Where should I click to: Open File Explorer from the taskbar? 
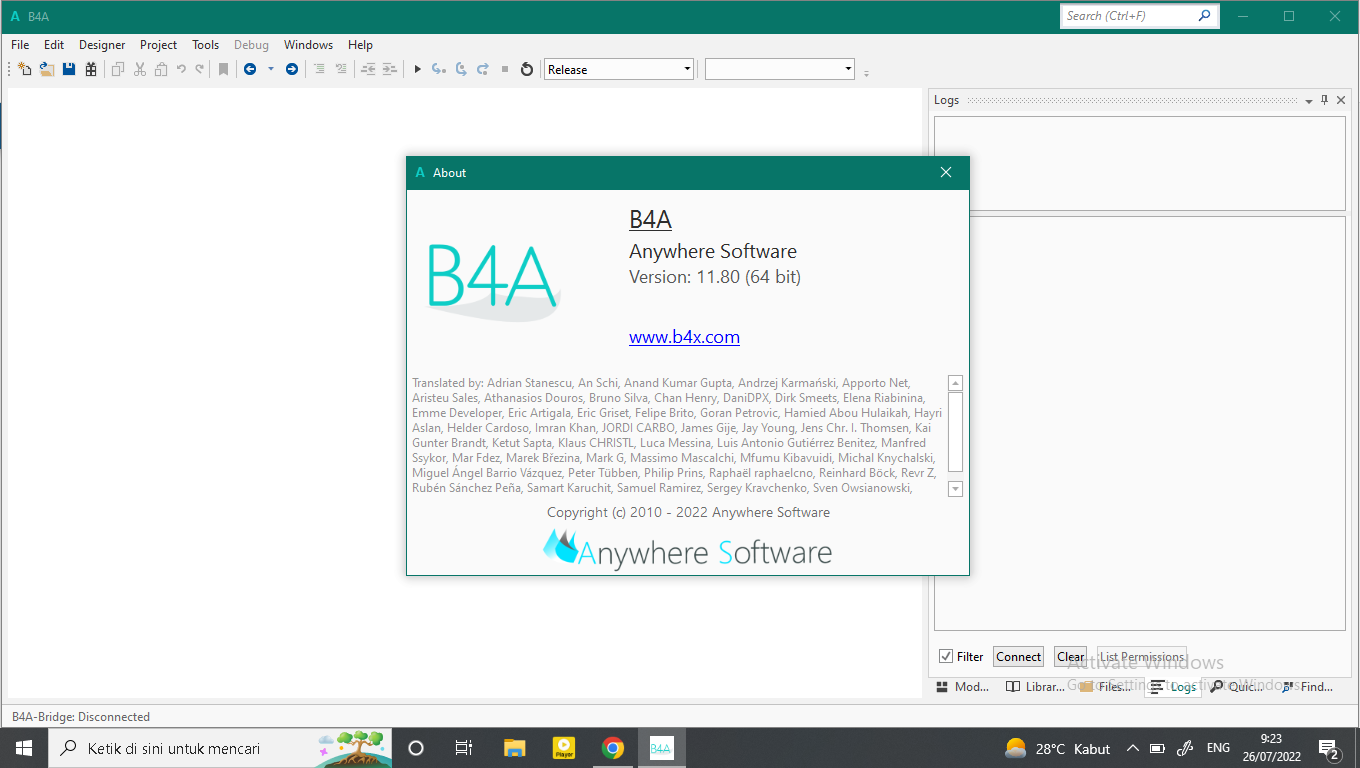(514, 748)
